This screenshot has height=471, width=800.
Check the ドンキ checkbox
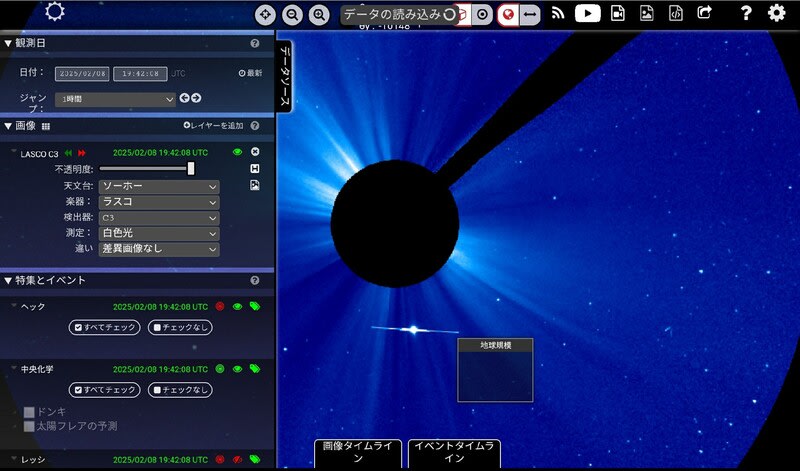tap(29, 412)
